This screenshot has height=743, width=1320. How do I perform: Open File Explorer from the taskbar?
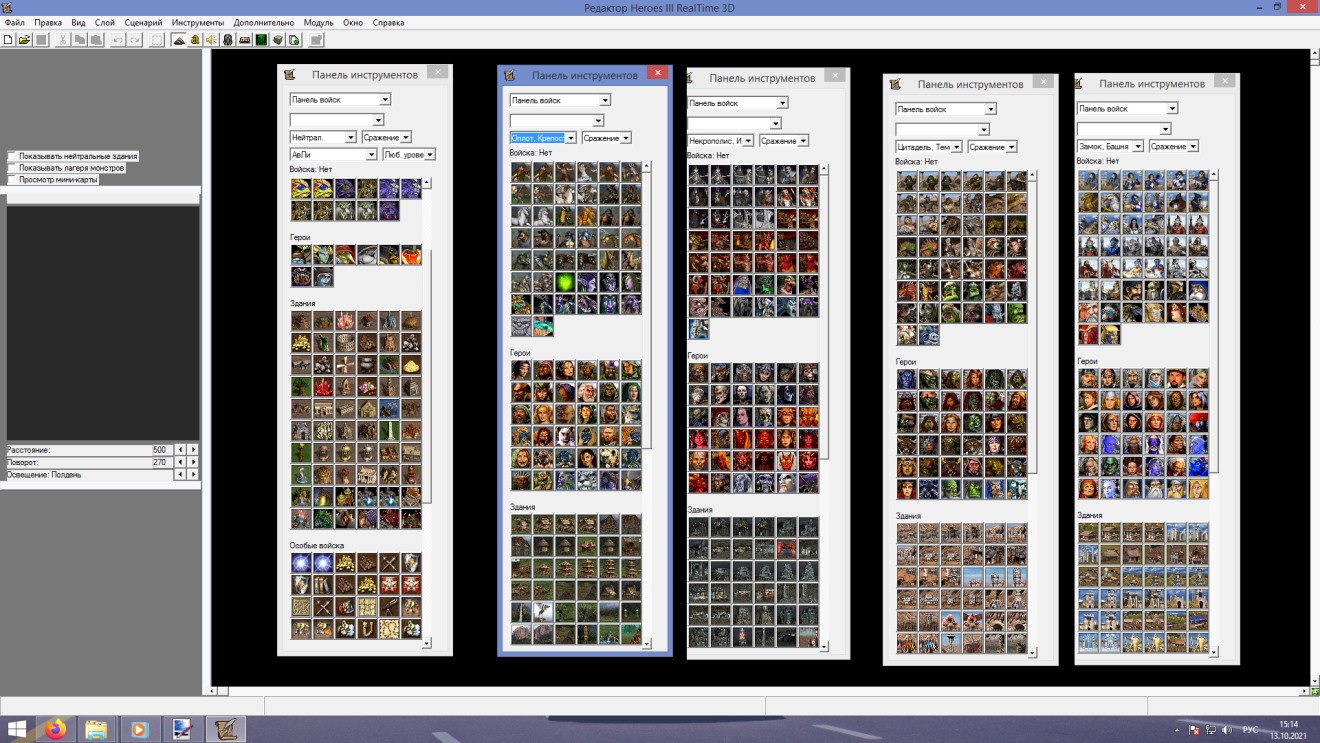point(96,729)
